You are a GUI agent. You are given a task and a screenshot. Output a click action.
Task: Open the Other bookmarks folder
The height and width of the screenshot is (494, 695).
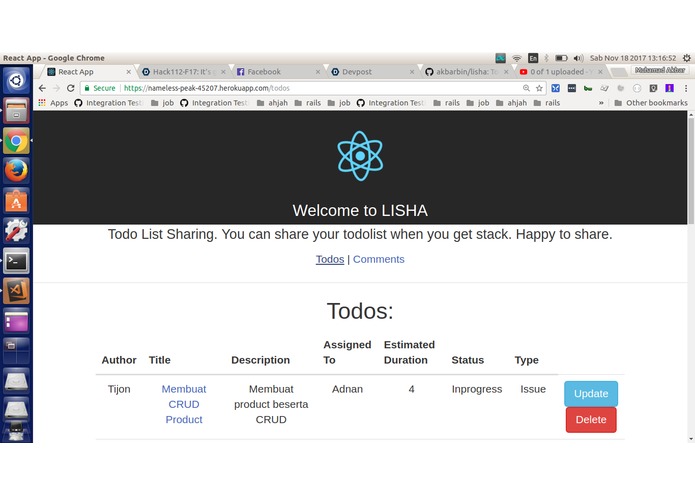651,103
